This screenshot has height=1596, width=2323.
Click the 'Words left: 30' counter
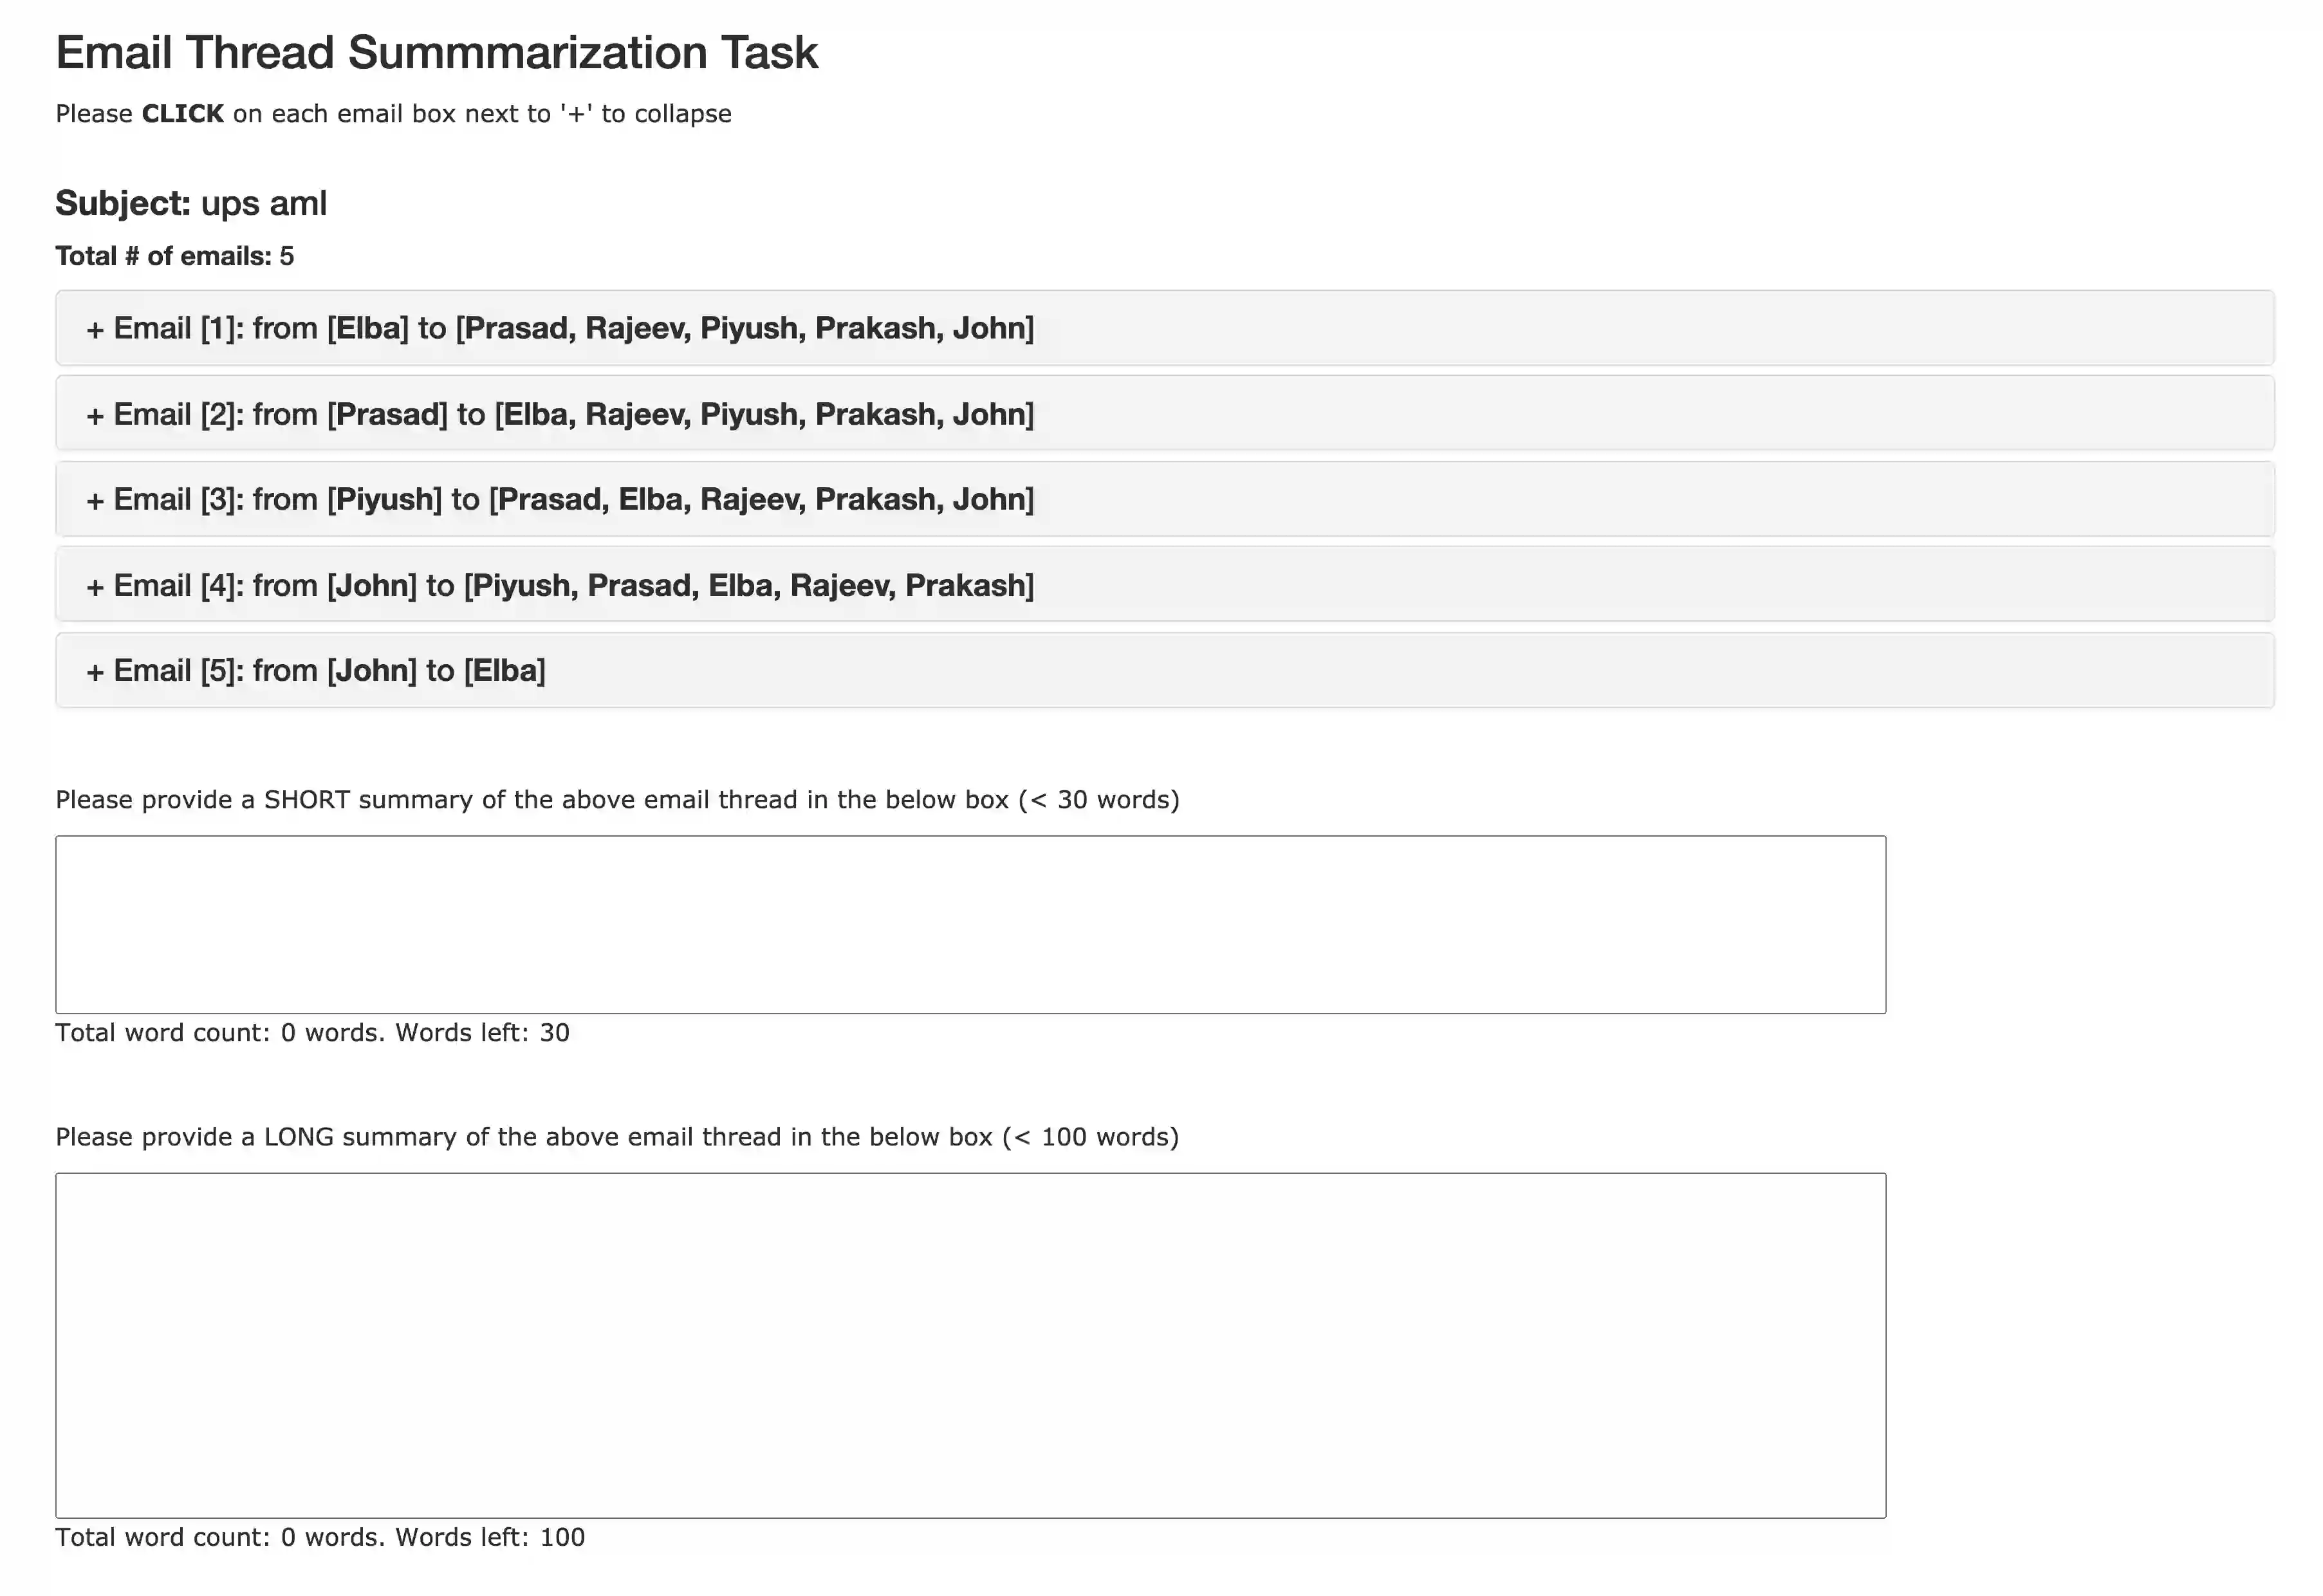482,1033
